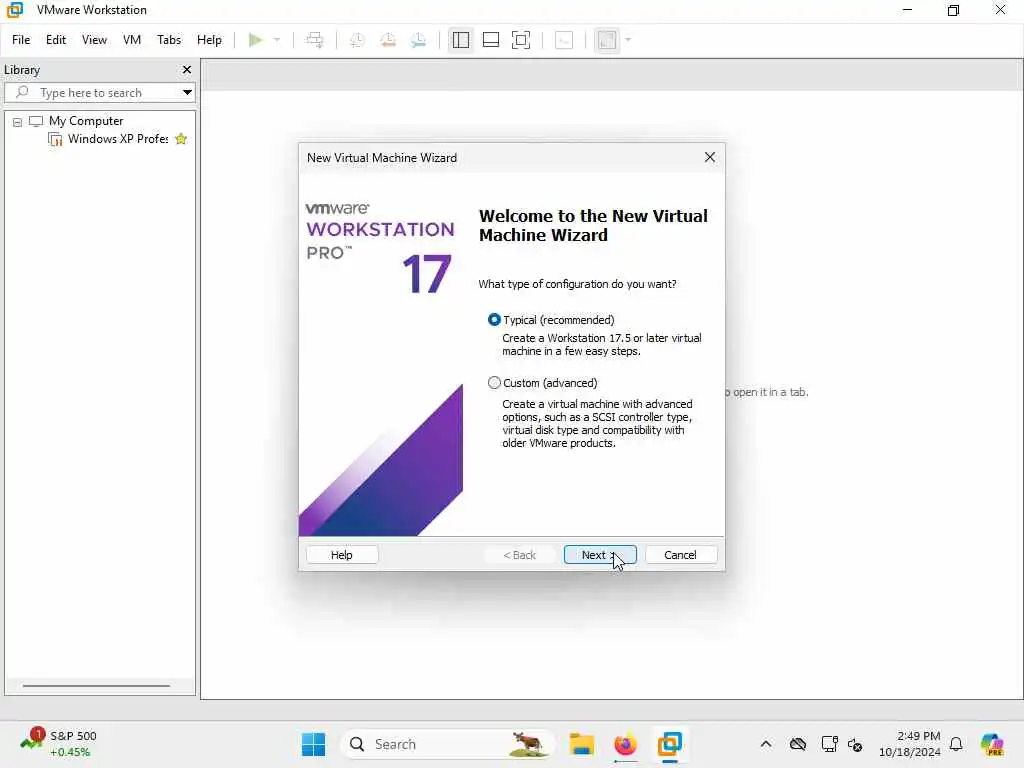Click the VMware Workstation title bar icon
Screen dimensions: 1024x768
coord(14,10)
